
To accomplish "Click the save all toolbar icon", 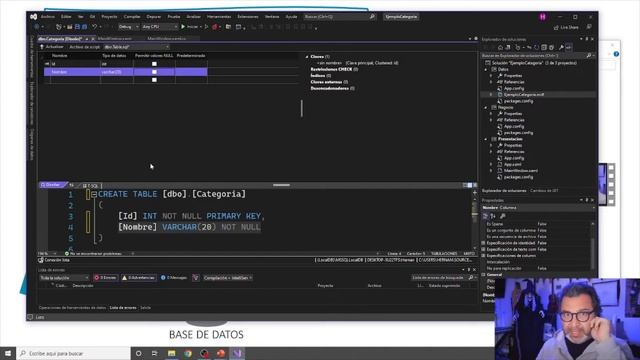I will point(84,27).
